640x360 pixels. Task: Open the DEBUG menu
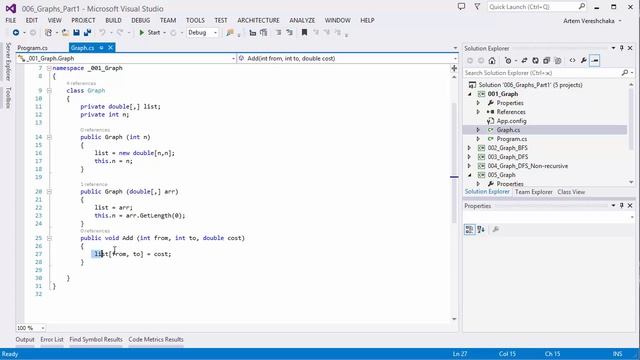pyautogui.click(x=140, y=20)
